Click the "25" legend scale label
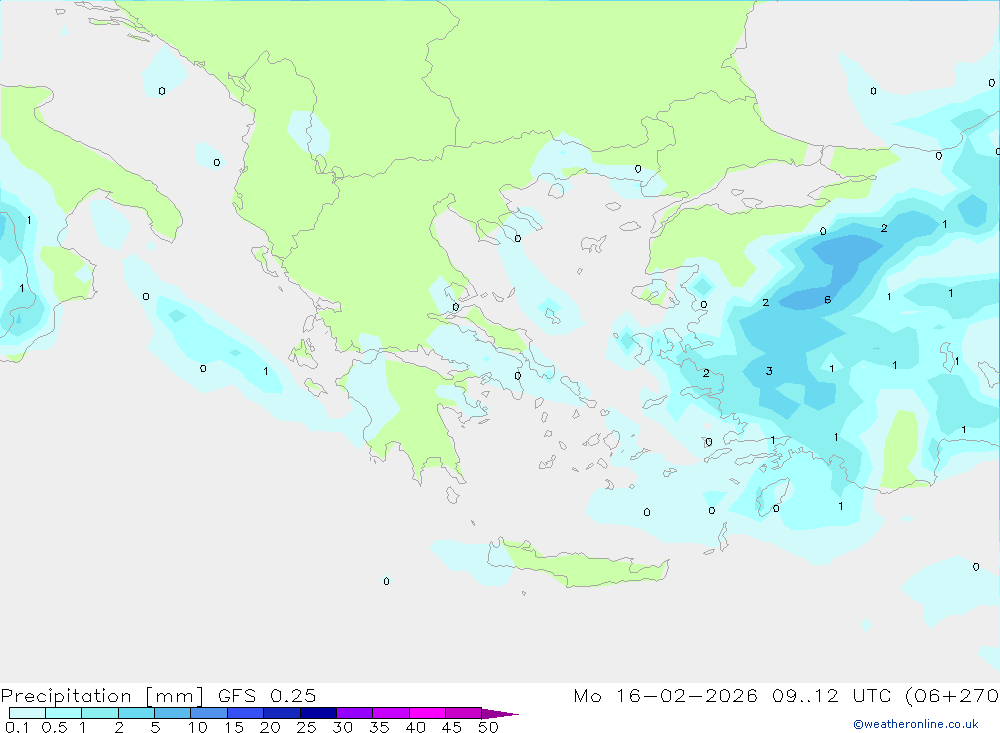The image size is (1000, 733). pyautogui.click(x=306, y=727)
